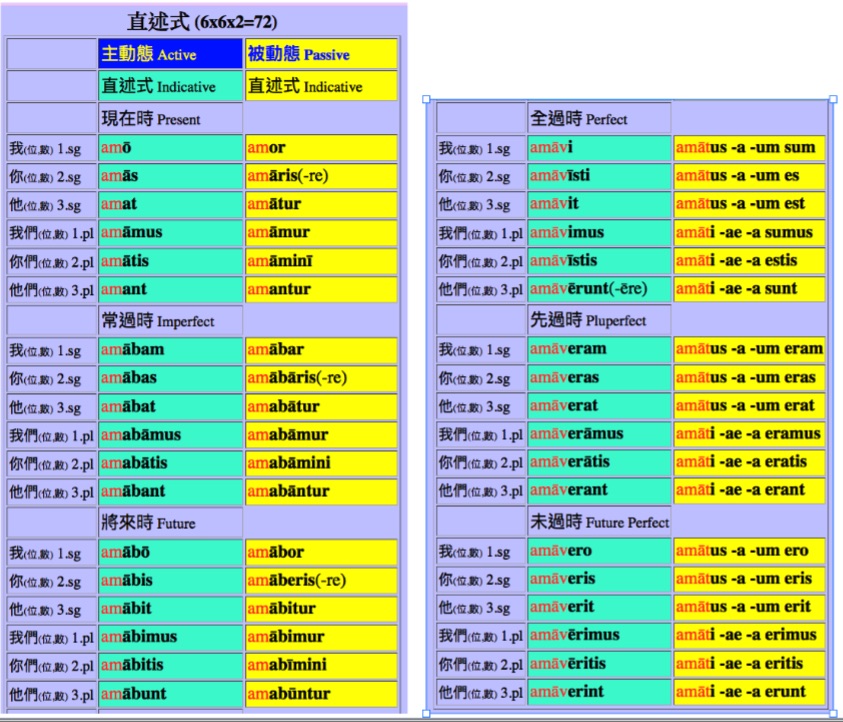
Task: Click the cell amantur
Action: (x=321, y=289)
